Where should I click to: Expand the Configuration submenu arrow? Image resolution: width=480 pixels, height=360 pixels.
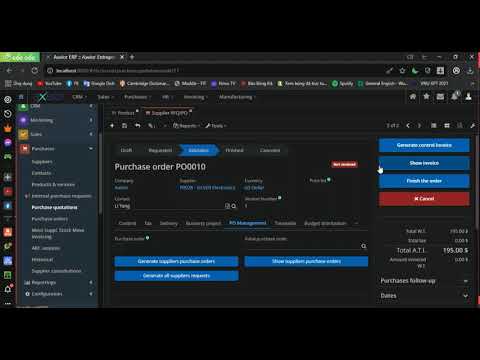coord(91,294)
